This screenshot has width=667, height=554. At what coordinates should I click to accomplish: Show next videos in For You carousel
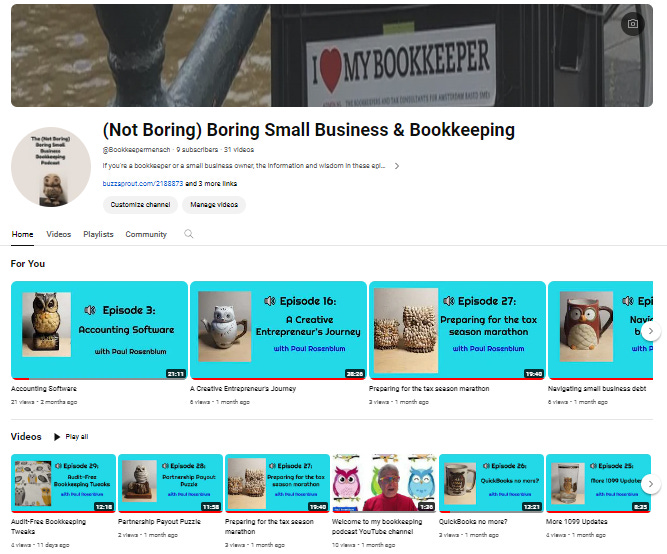coord(650,331)
